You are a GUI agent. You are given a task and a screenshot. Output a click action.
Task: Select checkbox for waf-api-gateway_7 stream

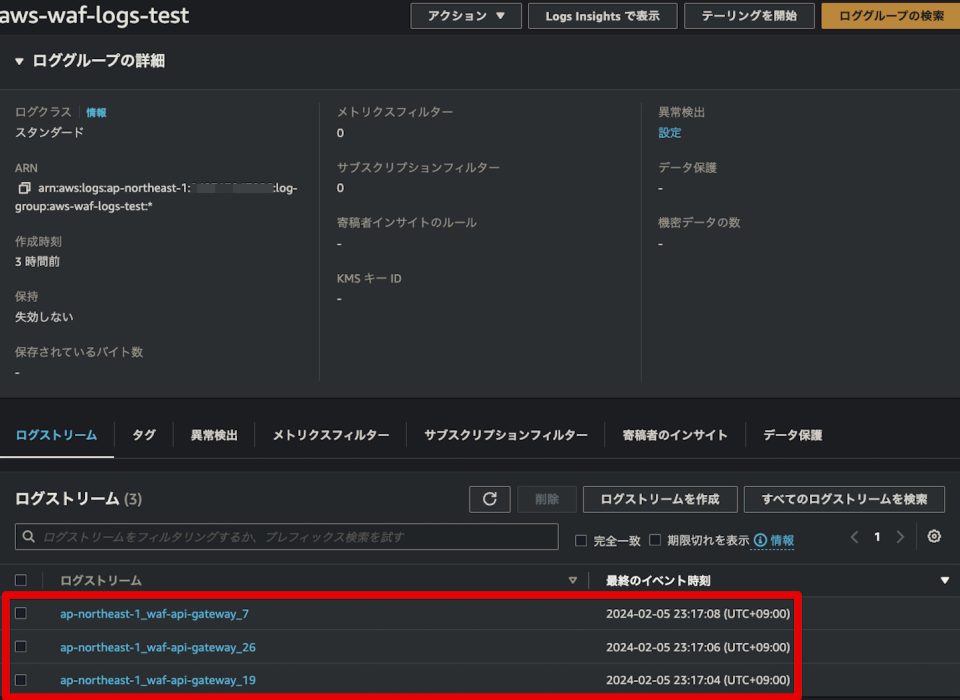(21, 613)
